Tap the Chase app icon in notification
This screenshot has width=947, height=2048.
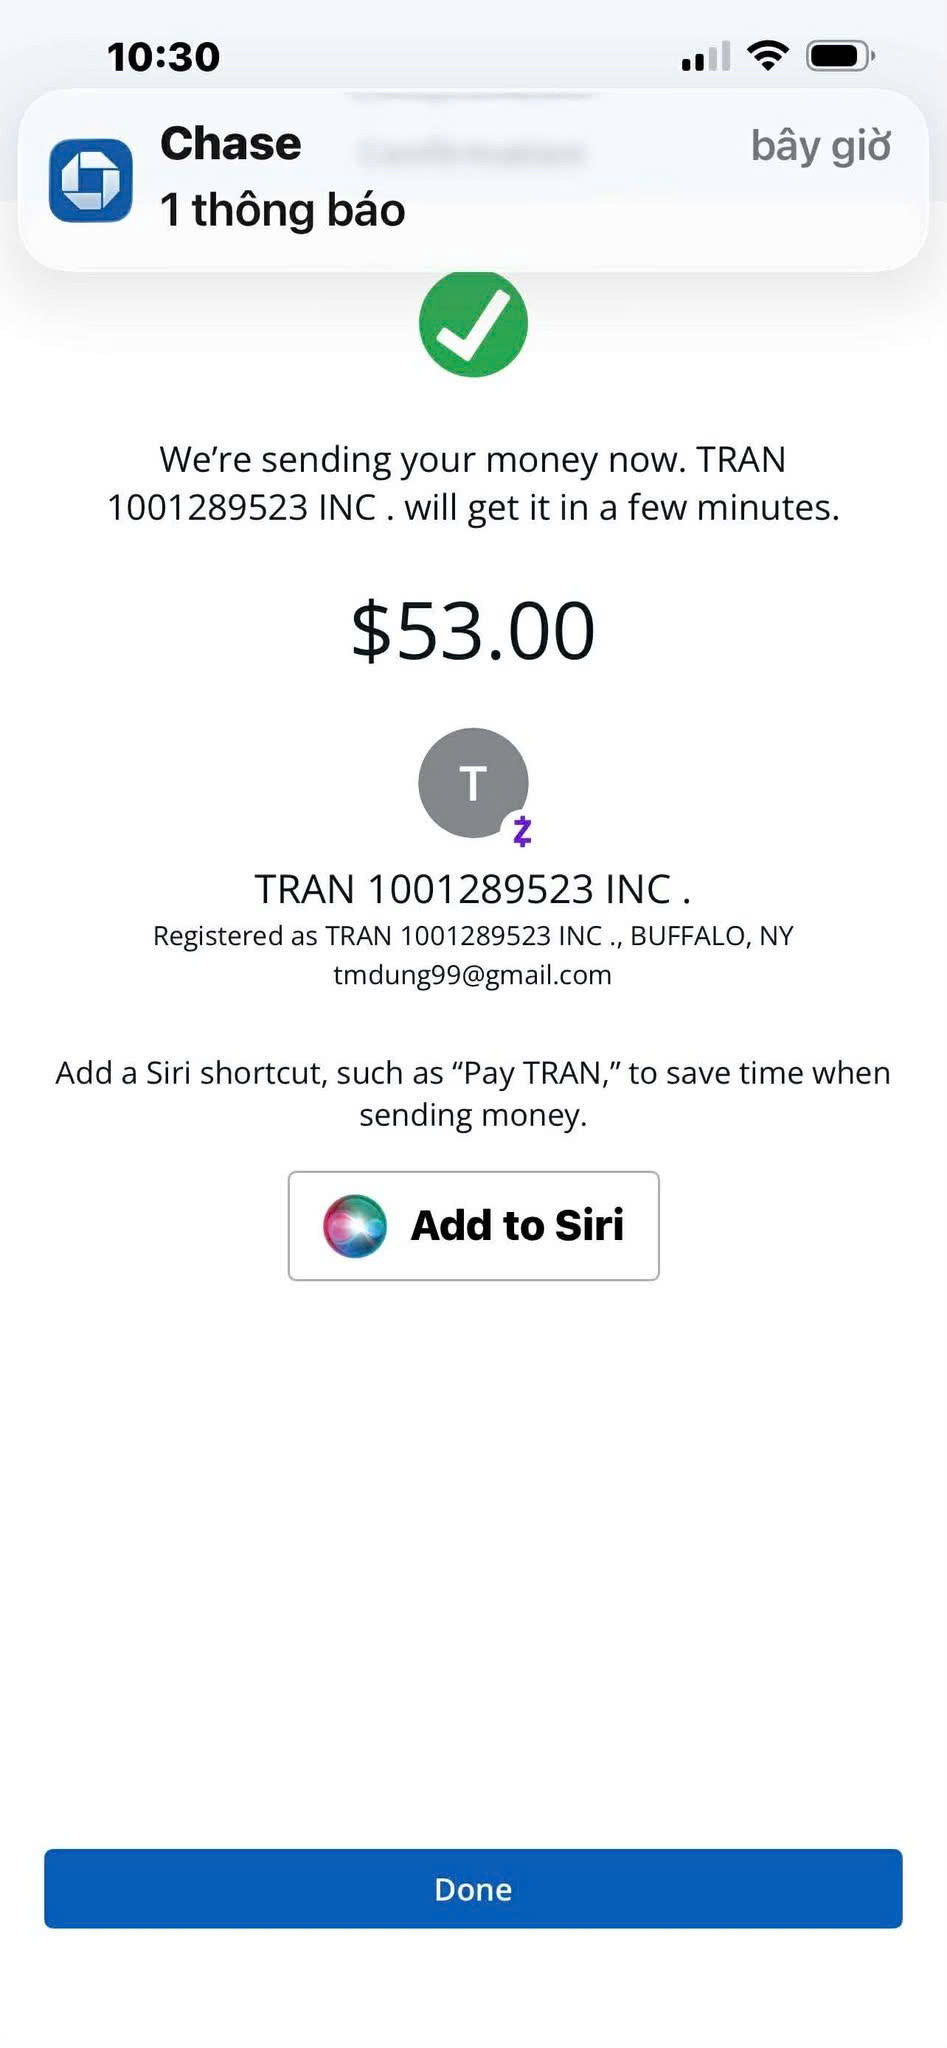91,180
